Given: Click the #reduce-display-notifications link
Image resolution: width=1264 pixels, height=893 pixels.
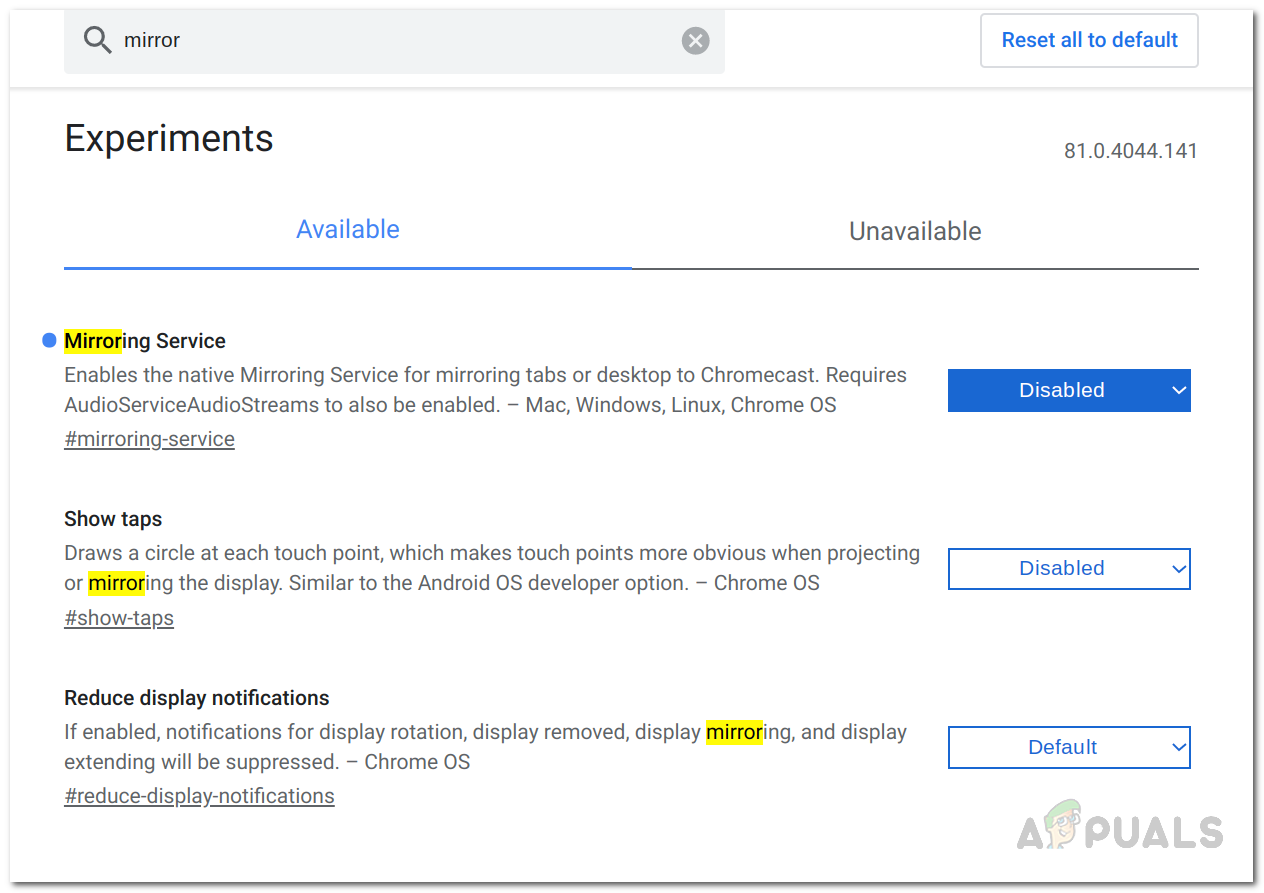Looking at the screenshot, I should (x=200, y=796).
